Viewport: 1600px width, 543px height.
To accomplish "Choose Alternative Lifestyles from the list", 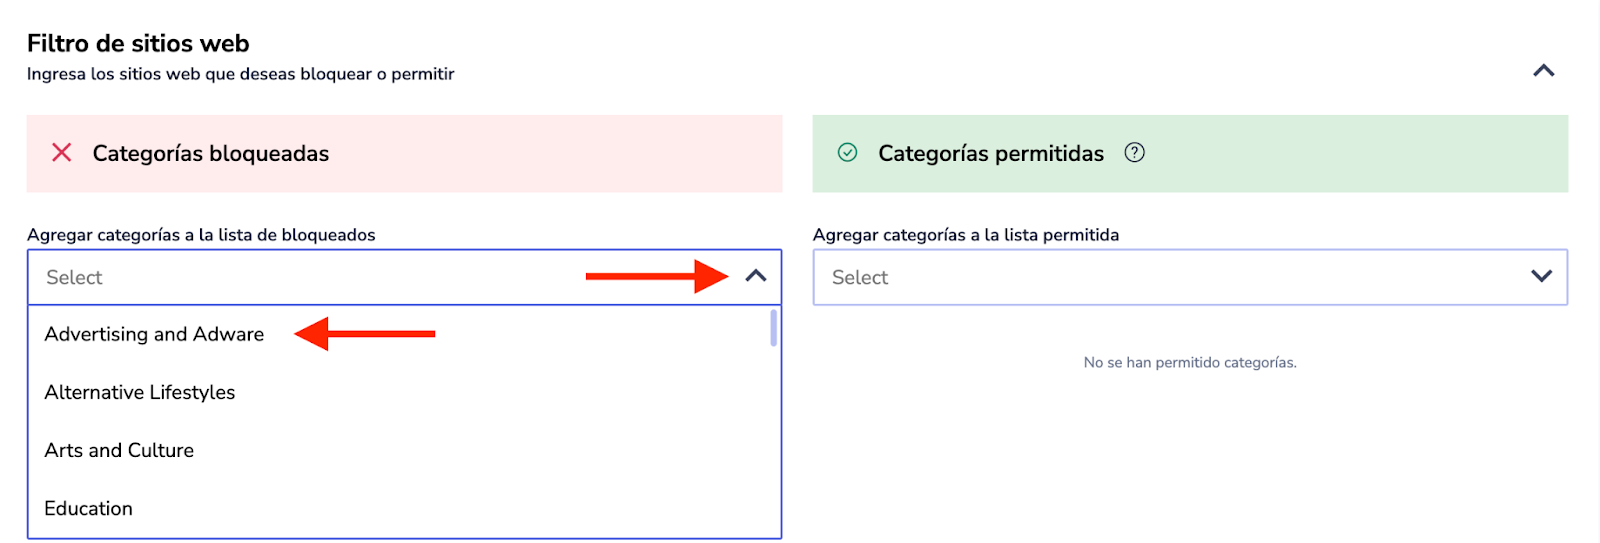I will click(140, 392).
